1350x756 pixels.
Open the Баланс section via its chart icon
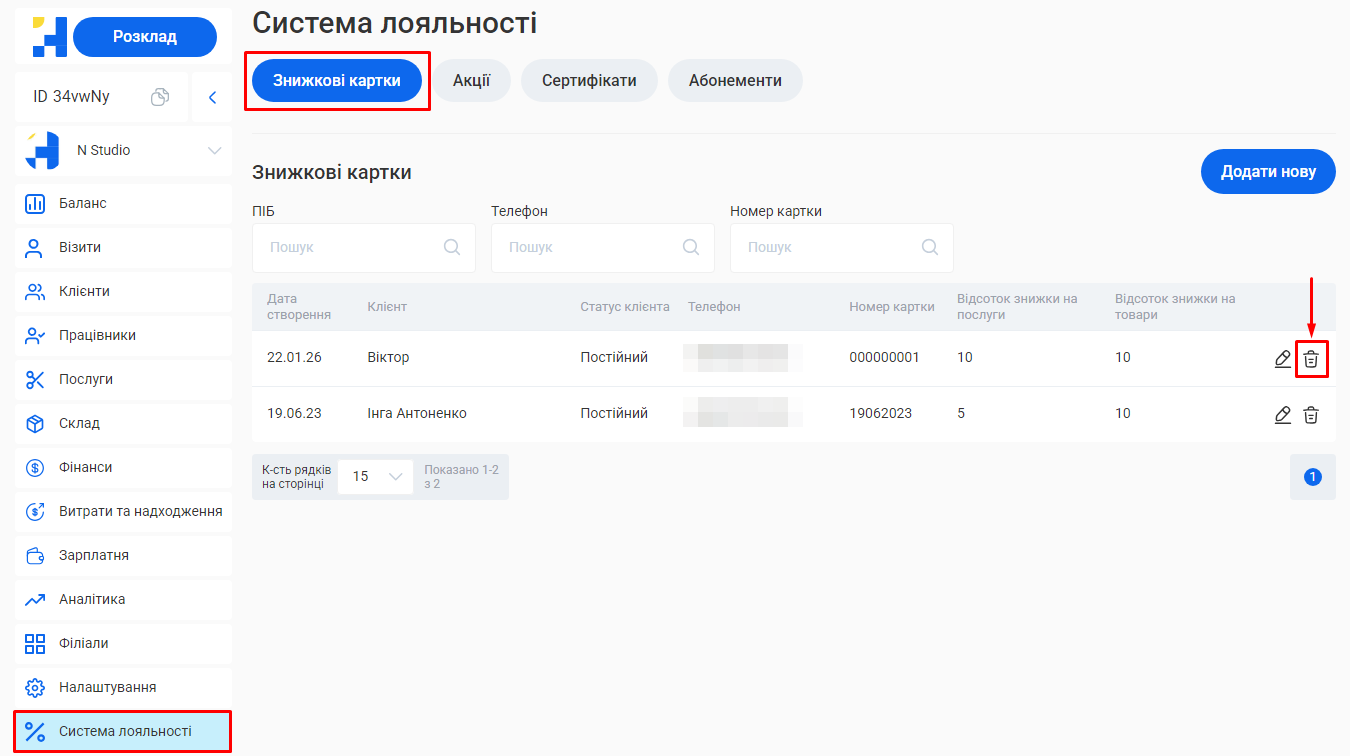pyautogui.click(x=35, y=204)
